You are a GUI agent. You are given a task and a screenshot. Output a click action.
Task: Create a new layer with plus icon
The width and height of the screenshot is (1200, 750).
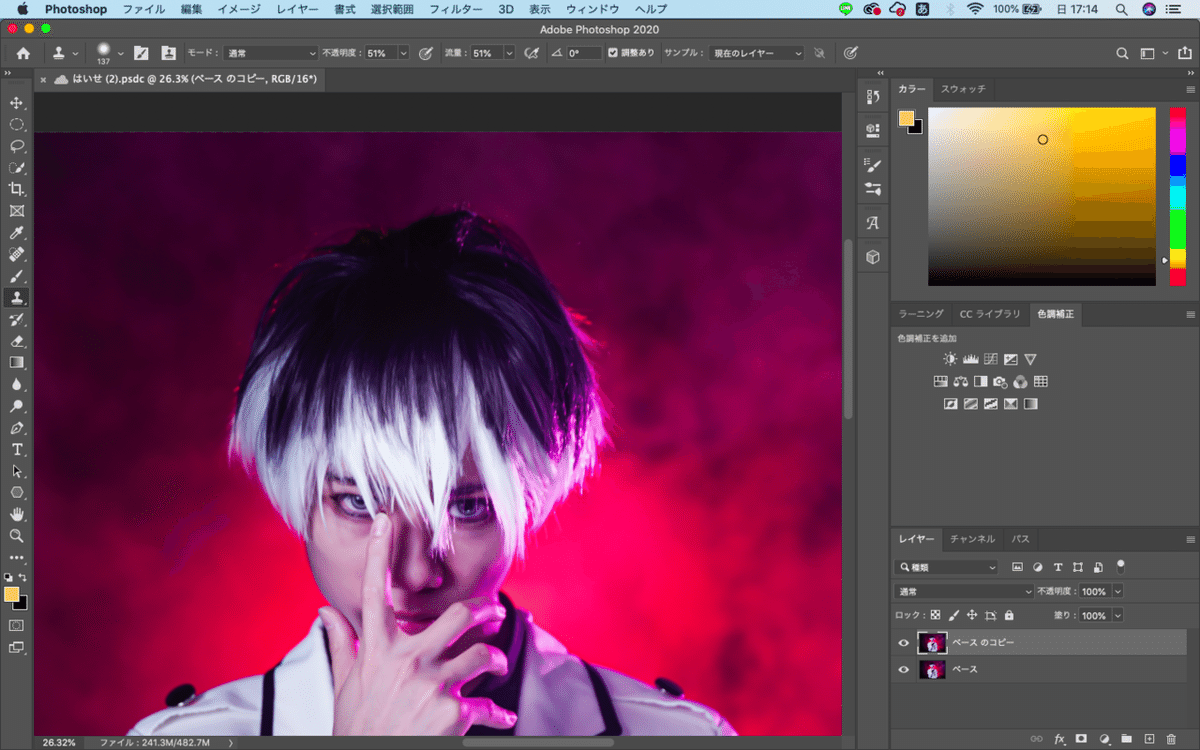tap(1150, 739)
